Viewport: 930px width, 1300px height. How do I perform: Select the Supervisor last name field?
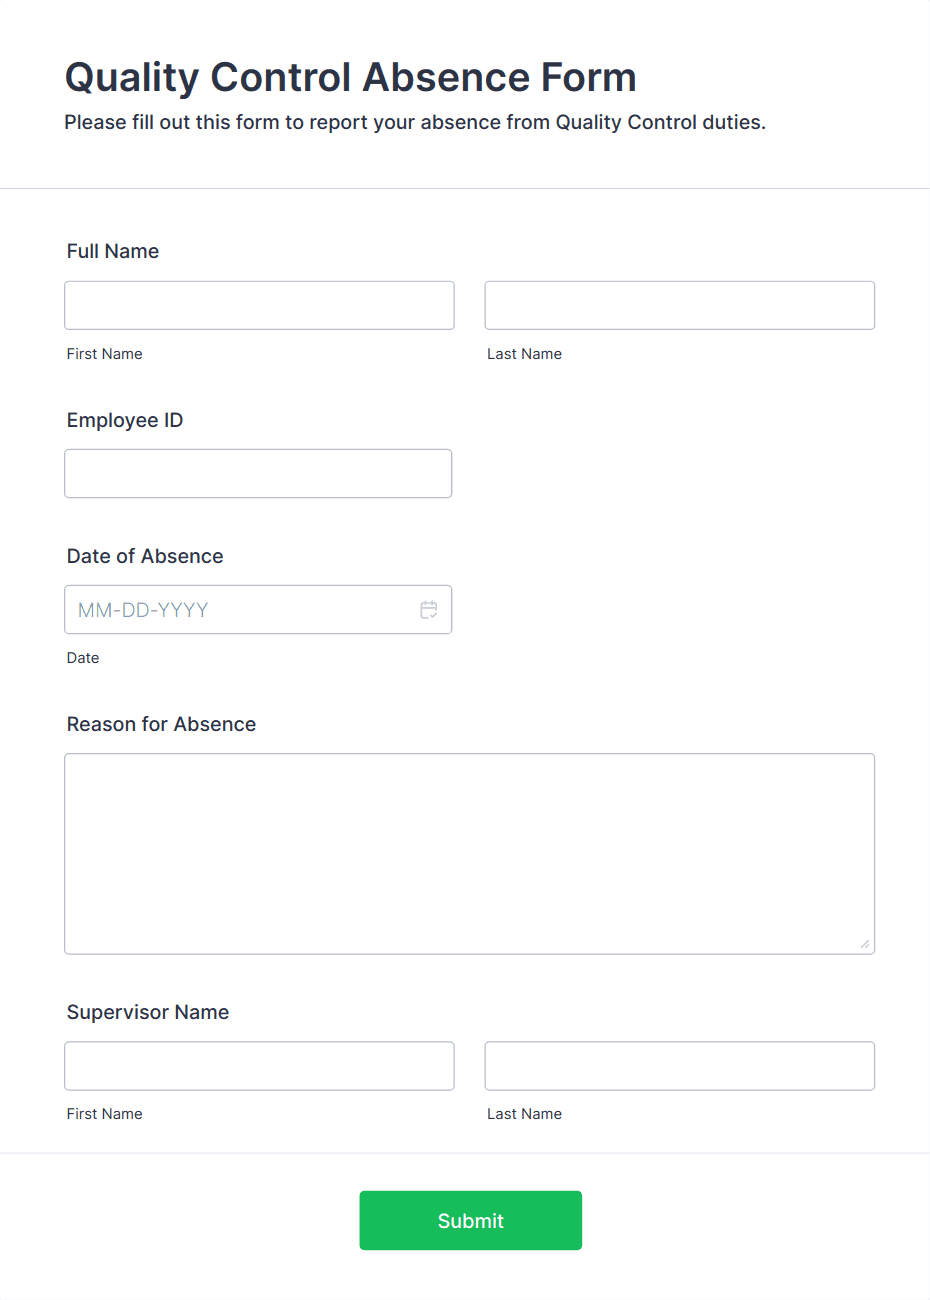679,1066
